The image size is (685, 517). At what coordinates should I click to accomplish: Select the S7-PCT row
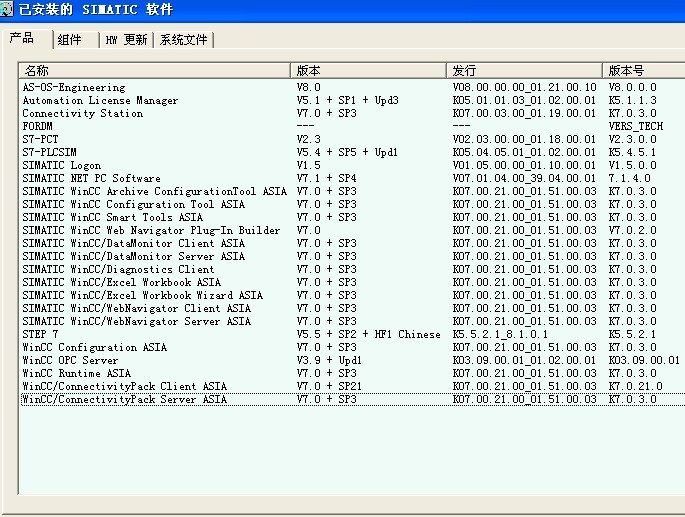[x=40, y=139]
